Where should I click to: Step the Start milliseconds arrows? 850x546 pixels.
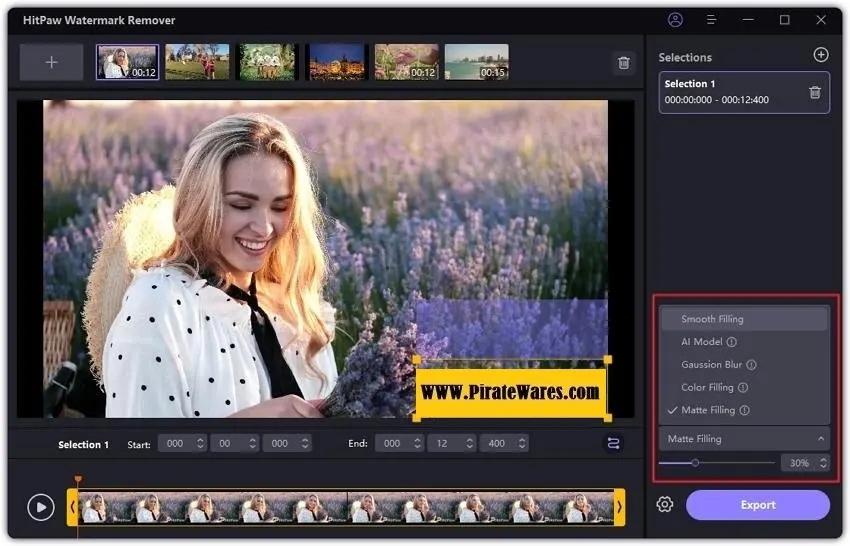point(305,444)
